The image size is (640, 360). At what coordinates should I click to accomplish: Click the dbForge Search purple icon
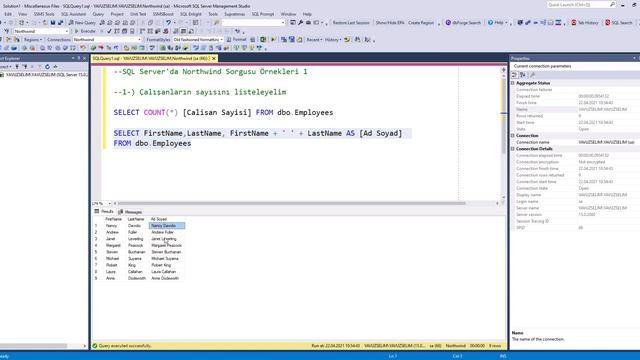click(x=448, y=23)
